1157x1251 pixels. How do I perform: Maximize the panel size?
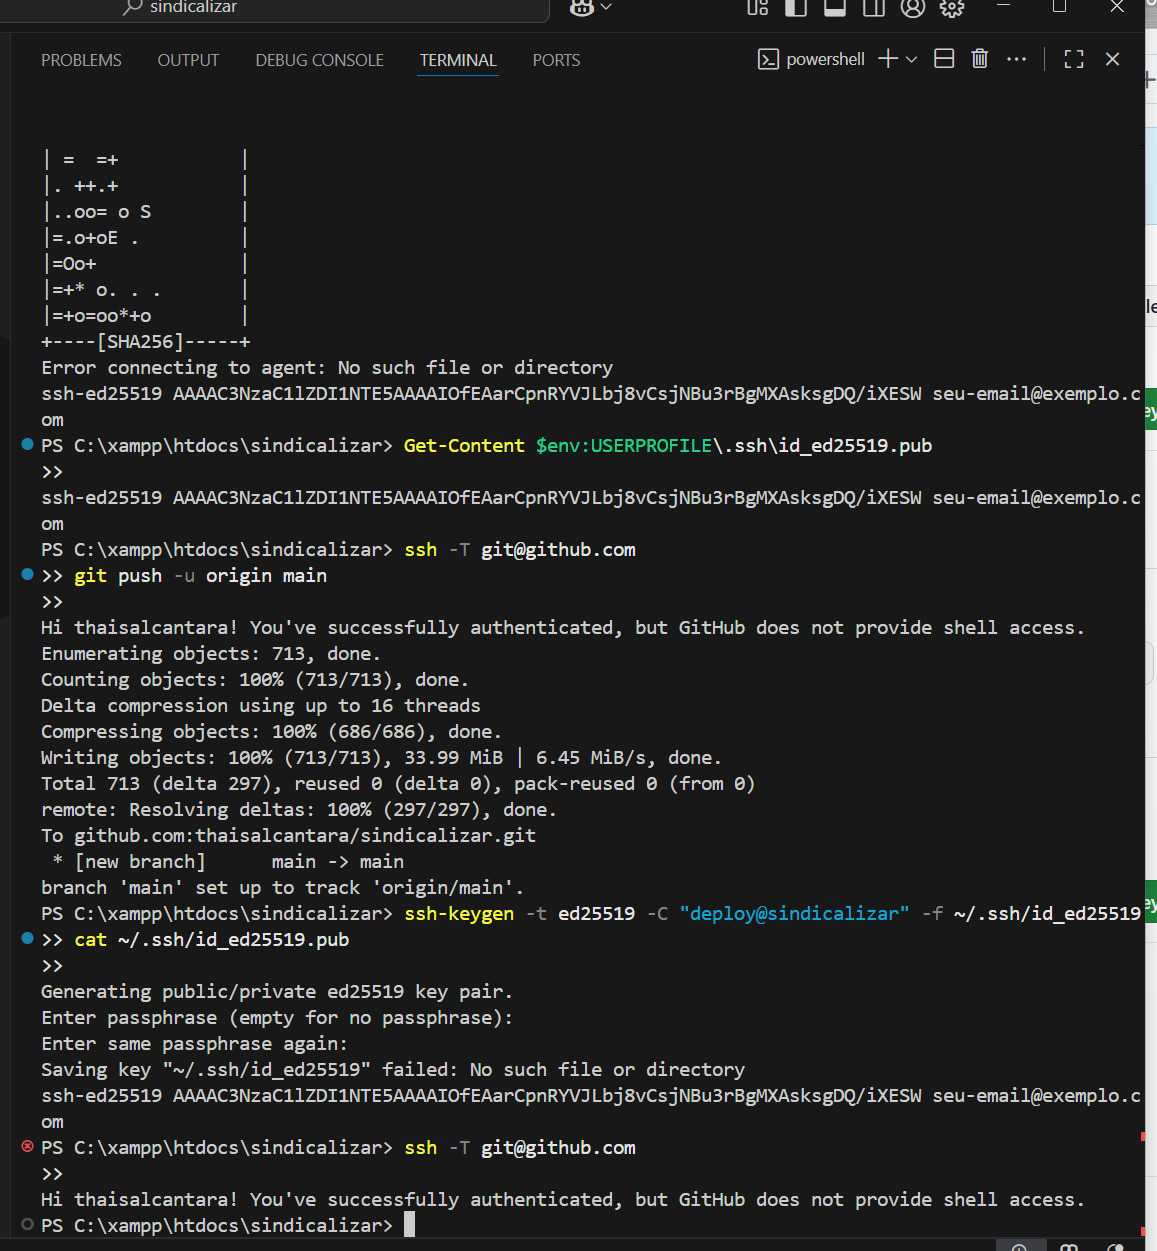1074,59
